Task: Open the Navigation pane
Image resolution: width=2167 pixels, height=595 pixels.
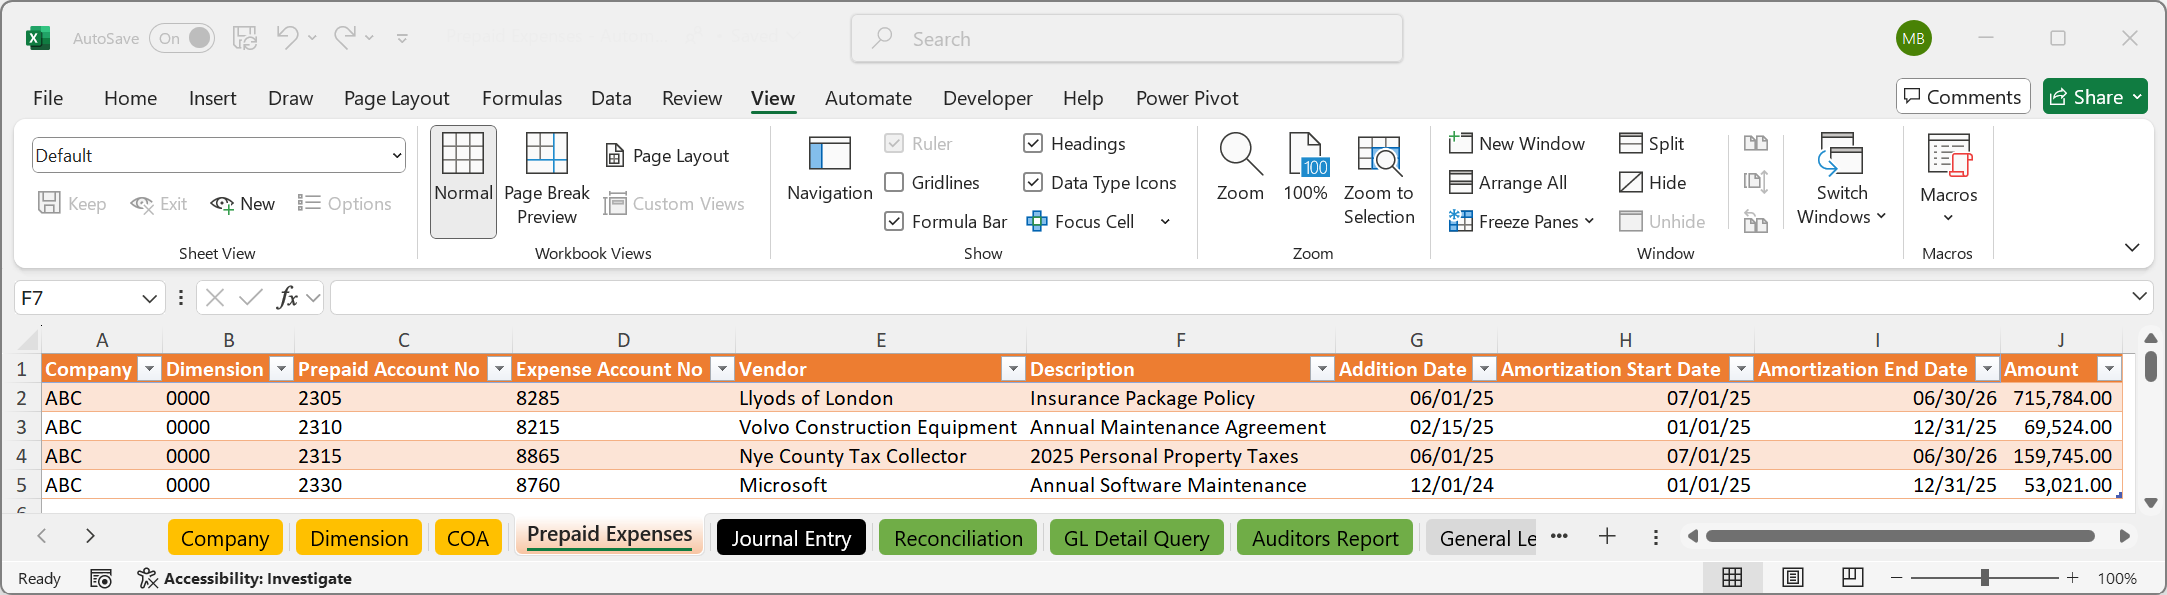Action: tap(829, 168)
